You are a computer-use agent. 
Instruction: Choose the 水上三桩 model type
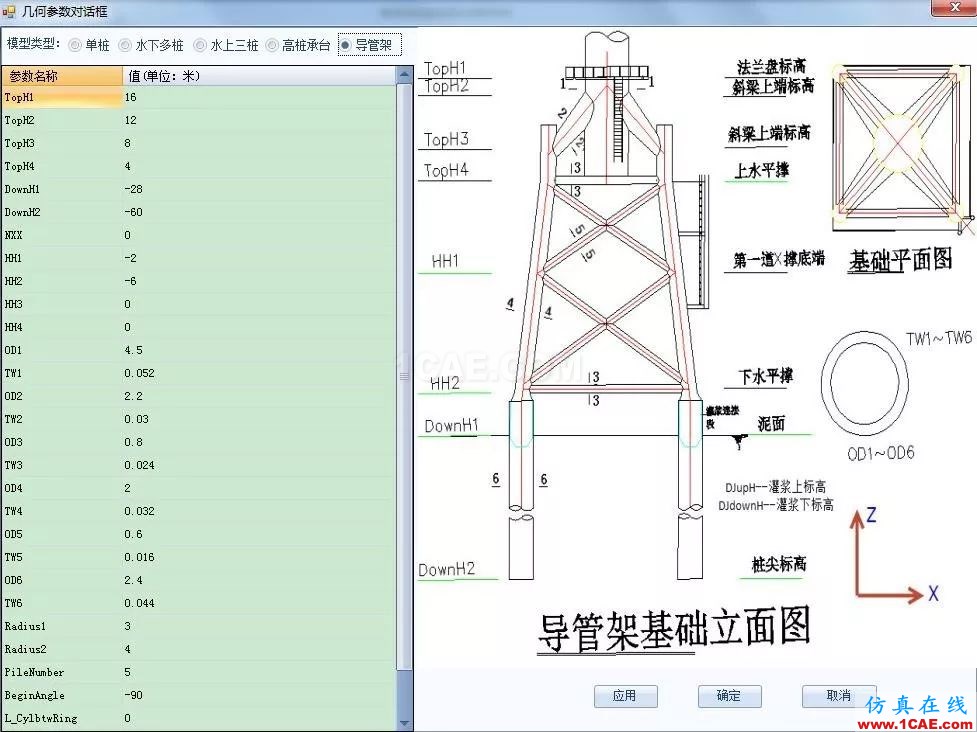226,45
